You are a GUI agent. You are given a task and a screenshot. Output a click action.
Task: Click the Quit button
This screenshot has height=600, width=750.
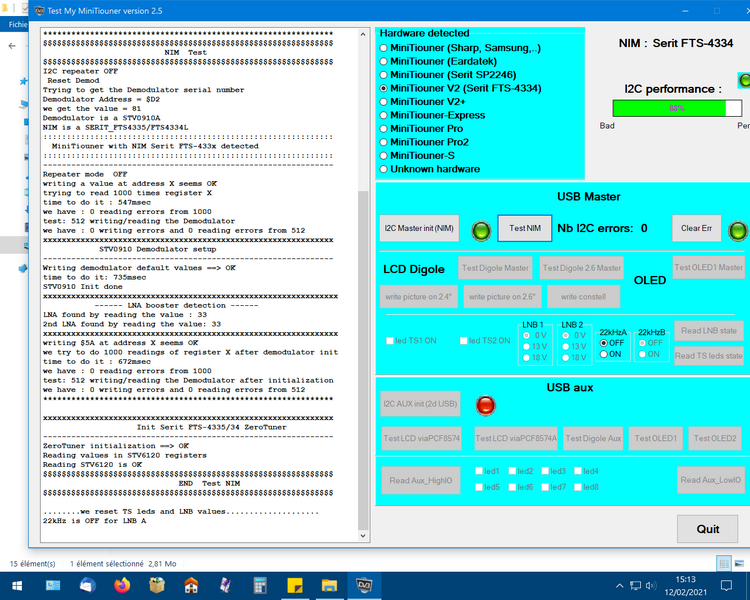tap(707, 529)
